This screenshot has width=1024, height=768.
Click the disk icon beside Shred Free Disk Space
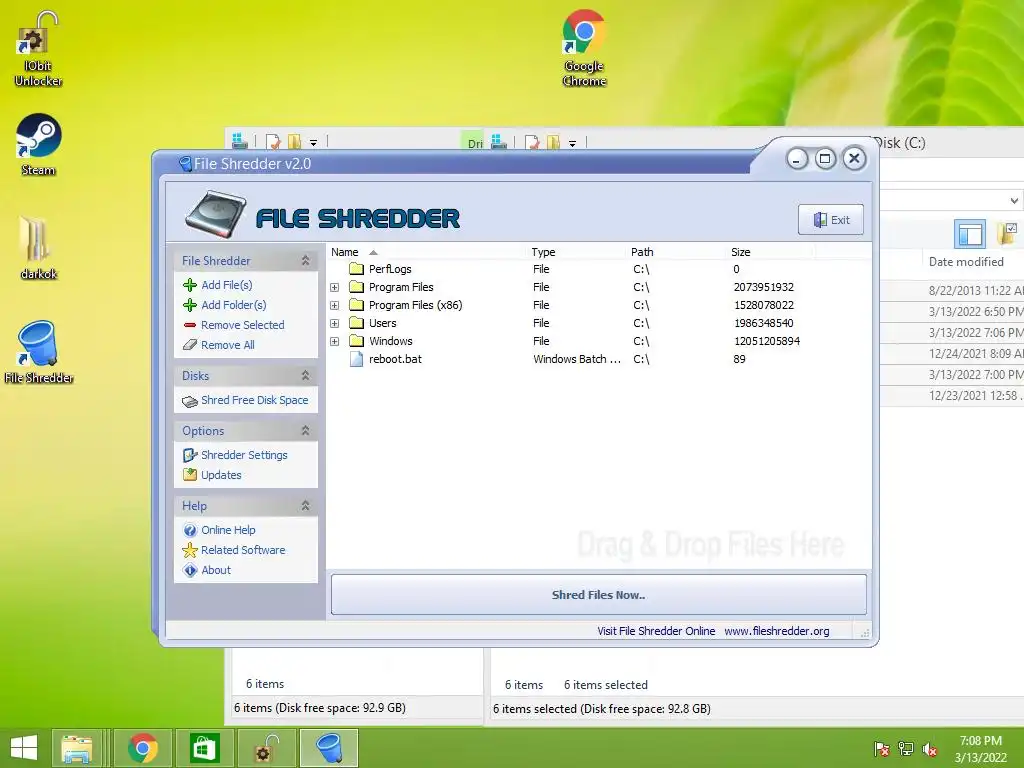pyautogui.click(x=189, y=401)
